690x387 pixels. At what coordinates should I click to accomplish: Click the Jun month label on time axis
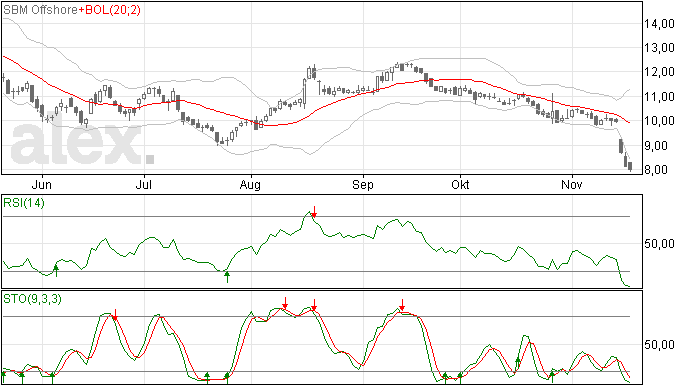pyautogui.click(x=42, y=185)
